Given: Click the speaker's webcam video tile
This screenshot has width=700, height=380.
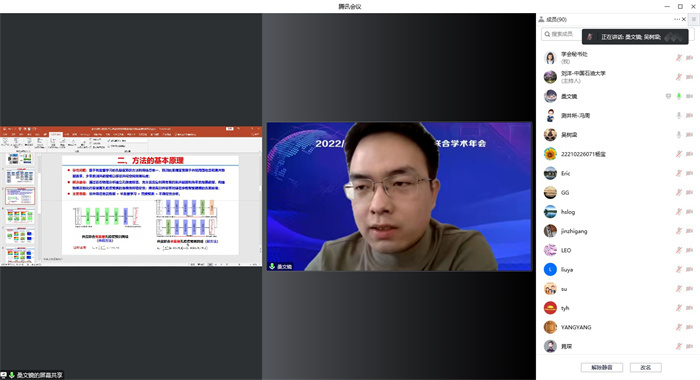Looking at the screenshot, I should [400, 196].
